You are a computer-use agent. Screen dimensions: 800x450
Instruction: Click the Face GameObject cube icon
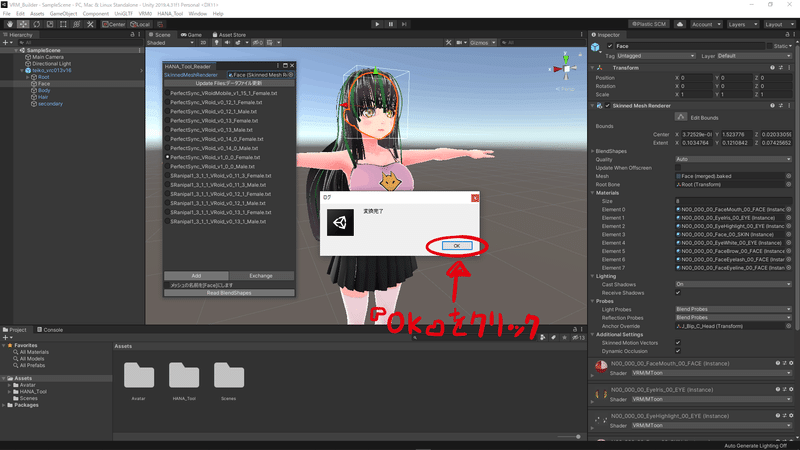(x=595, y=47)
